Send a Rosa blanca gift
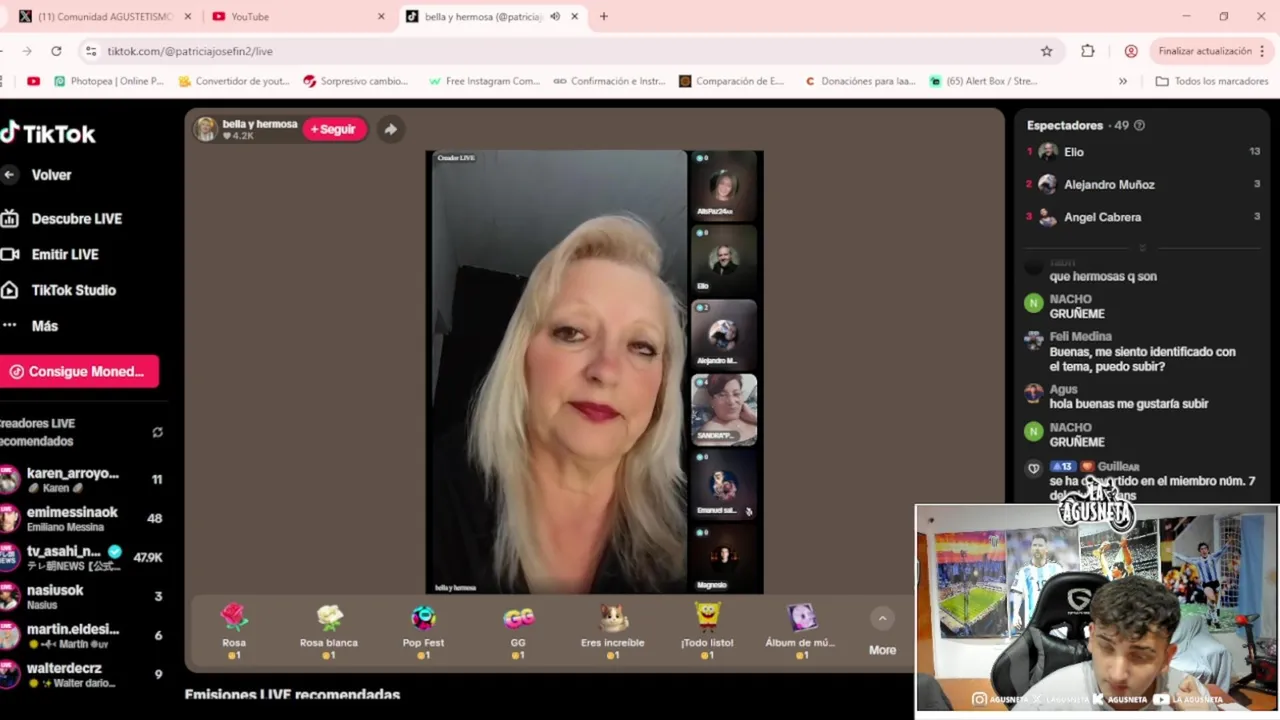 click(329, 630)
